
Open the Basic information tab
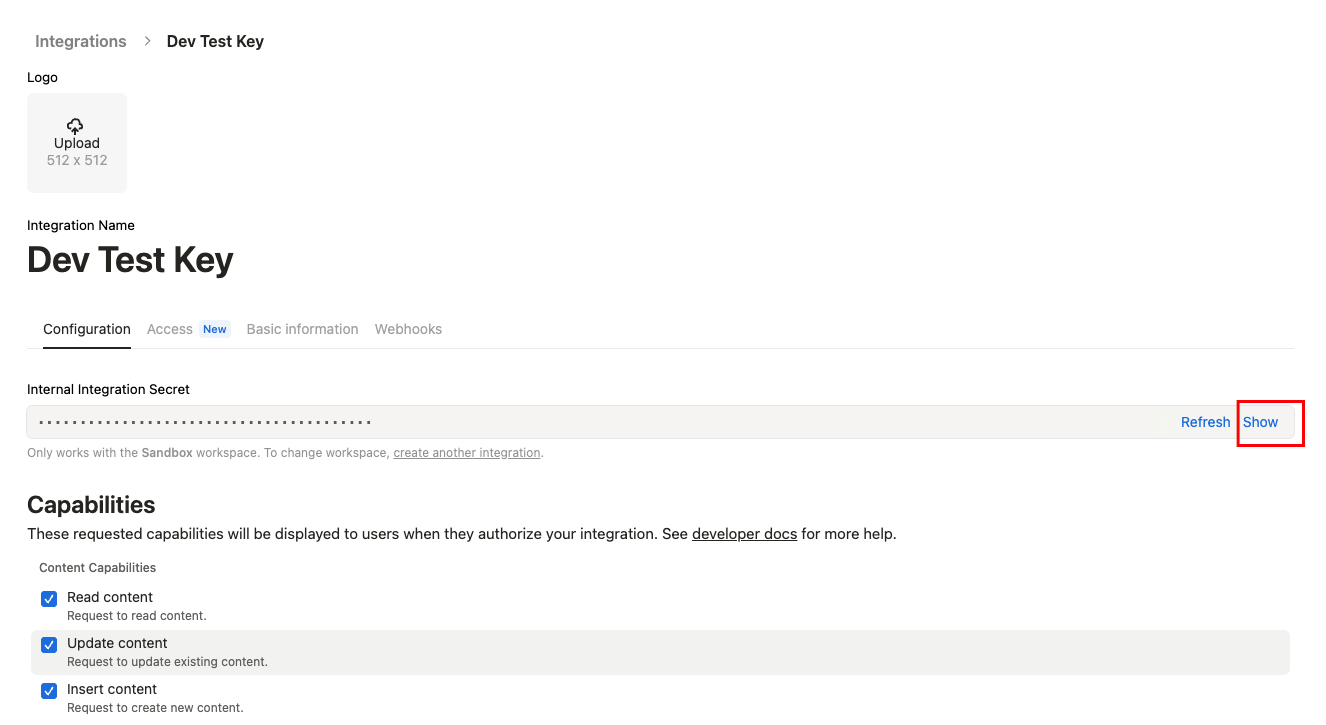tap(302, 328)
